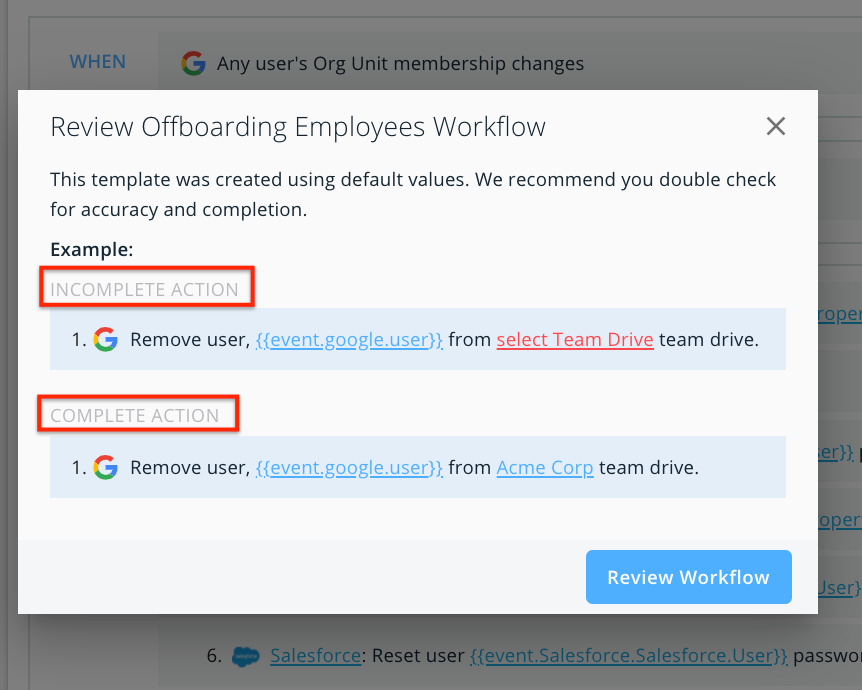Click the Google icon next to "Any user's Org Unit membership changes"
862x690 pixels.
click(193, 62)
